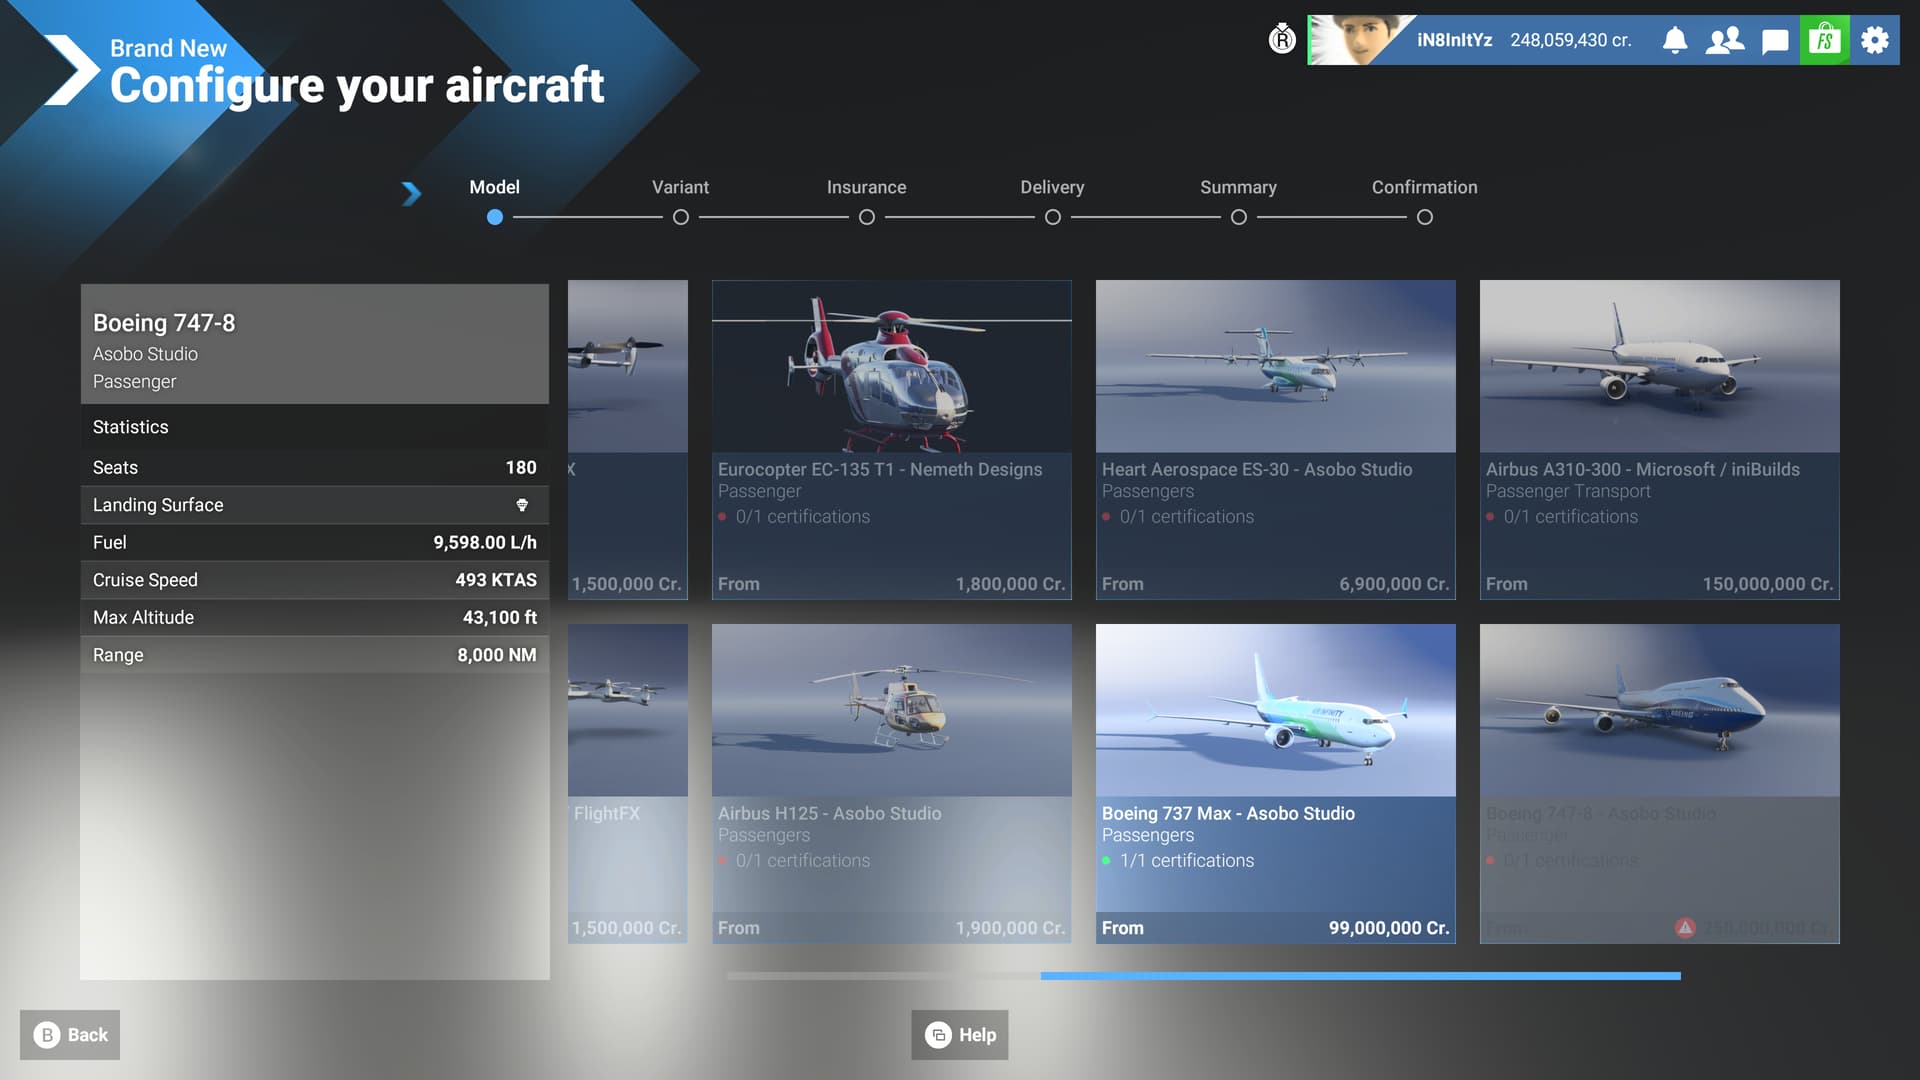This screenshot has width=1920, height=1080.
Task: Select the Insurance step circle
Action: pos(867,217)
